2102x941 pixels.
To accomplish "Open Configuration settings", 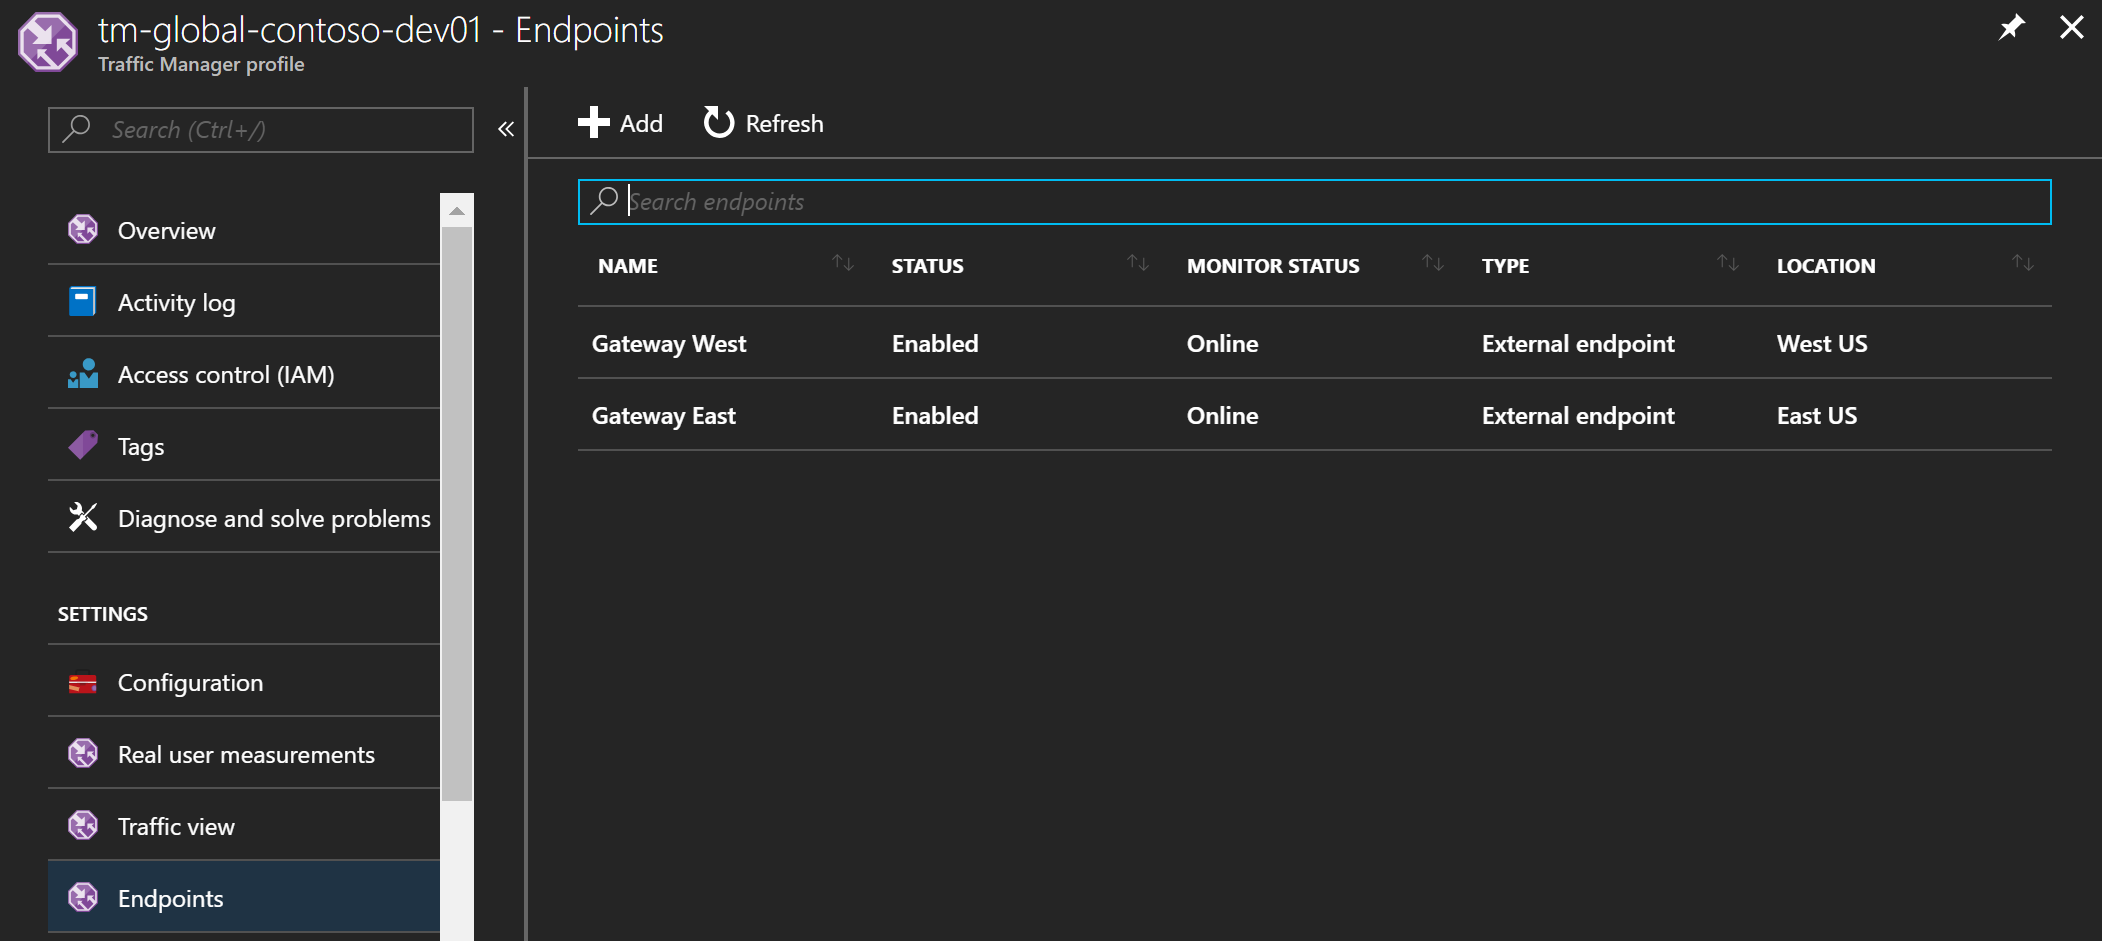I will [x=244, y=682].
